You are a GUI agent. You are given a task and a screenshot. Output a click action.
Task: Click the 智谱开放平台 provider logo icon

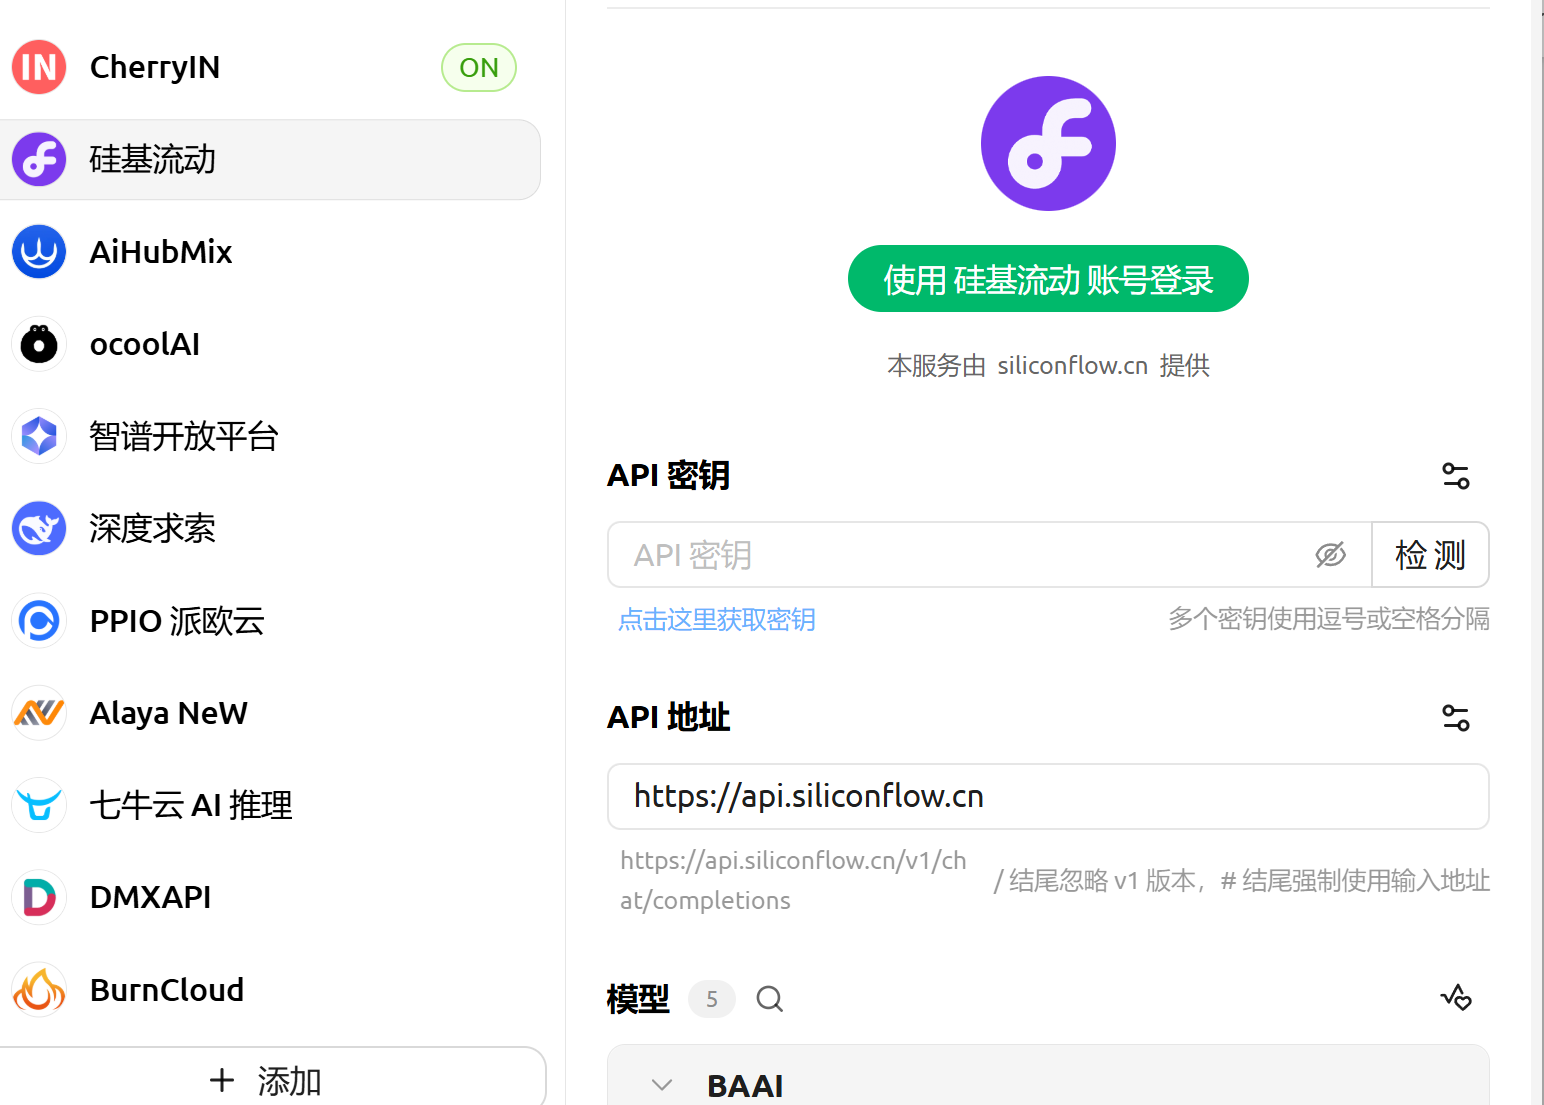[39, 436]
